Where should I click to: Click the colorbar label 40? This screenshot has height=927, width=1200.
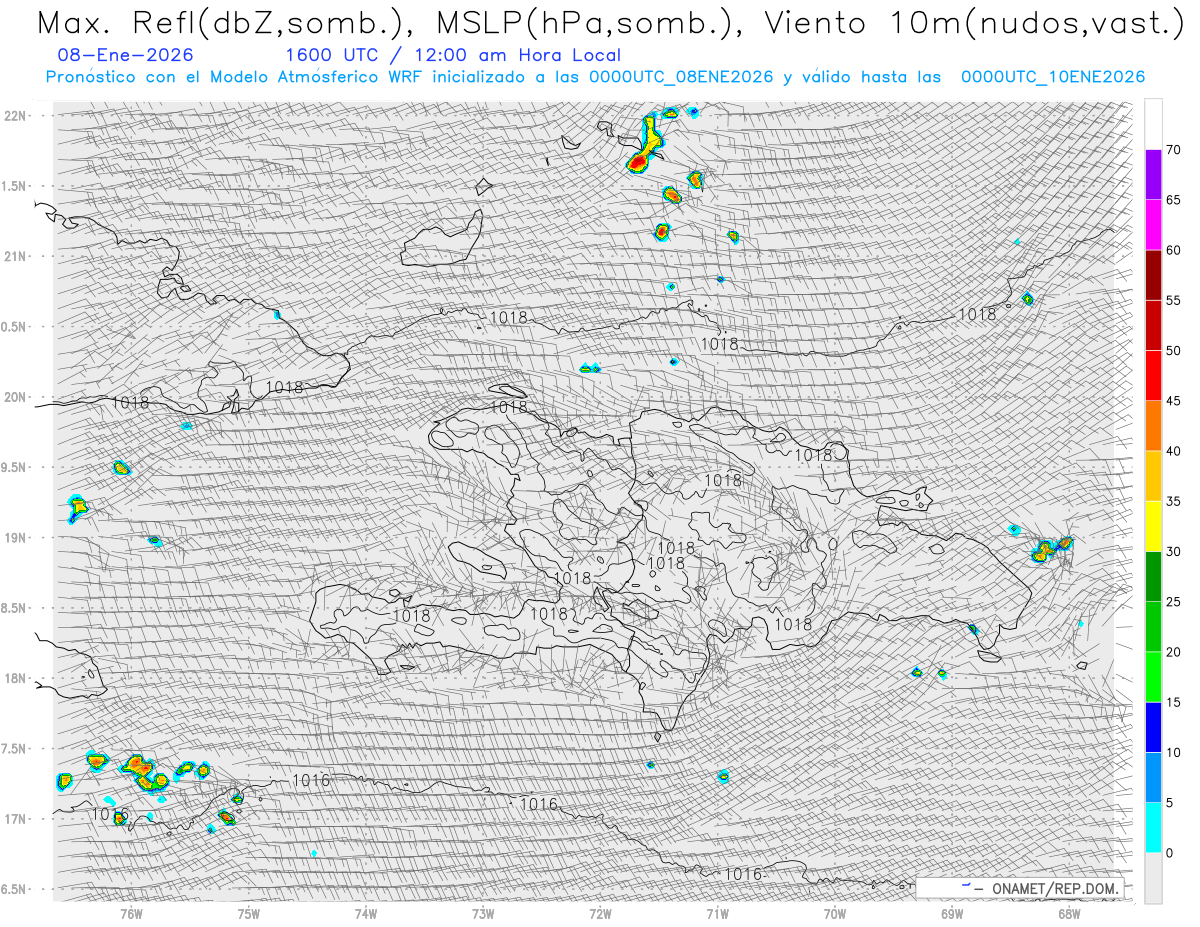pyautogui.click(x=1173, y=451)
